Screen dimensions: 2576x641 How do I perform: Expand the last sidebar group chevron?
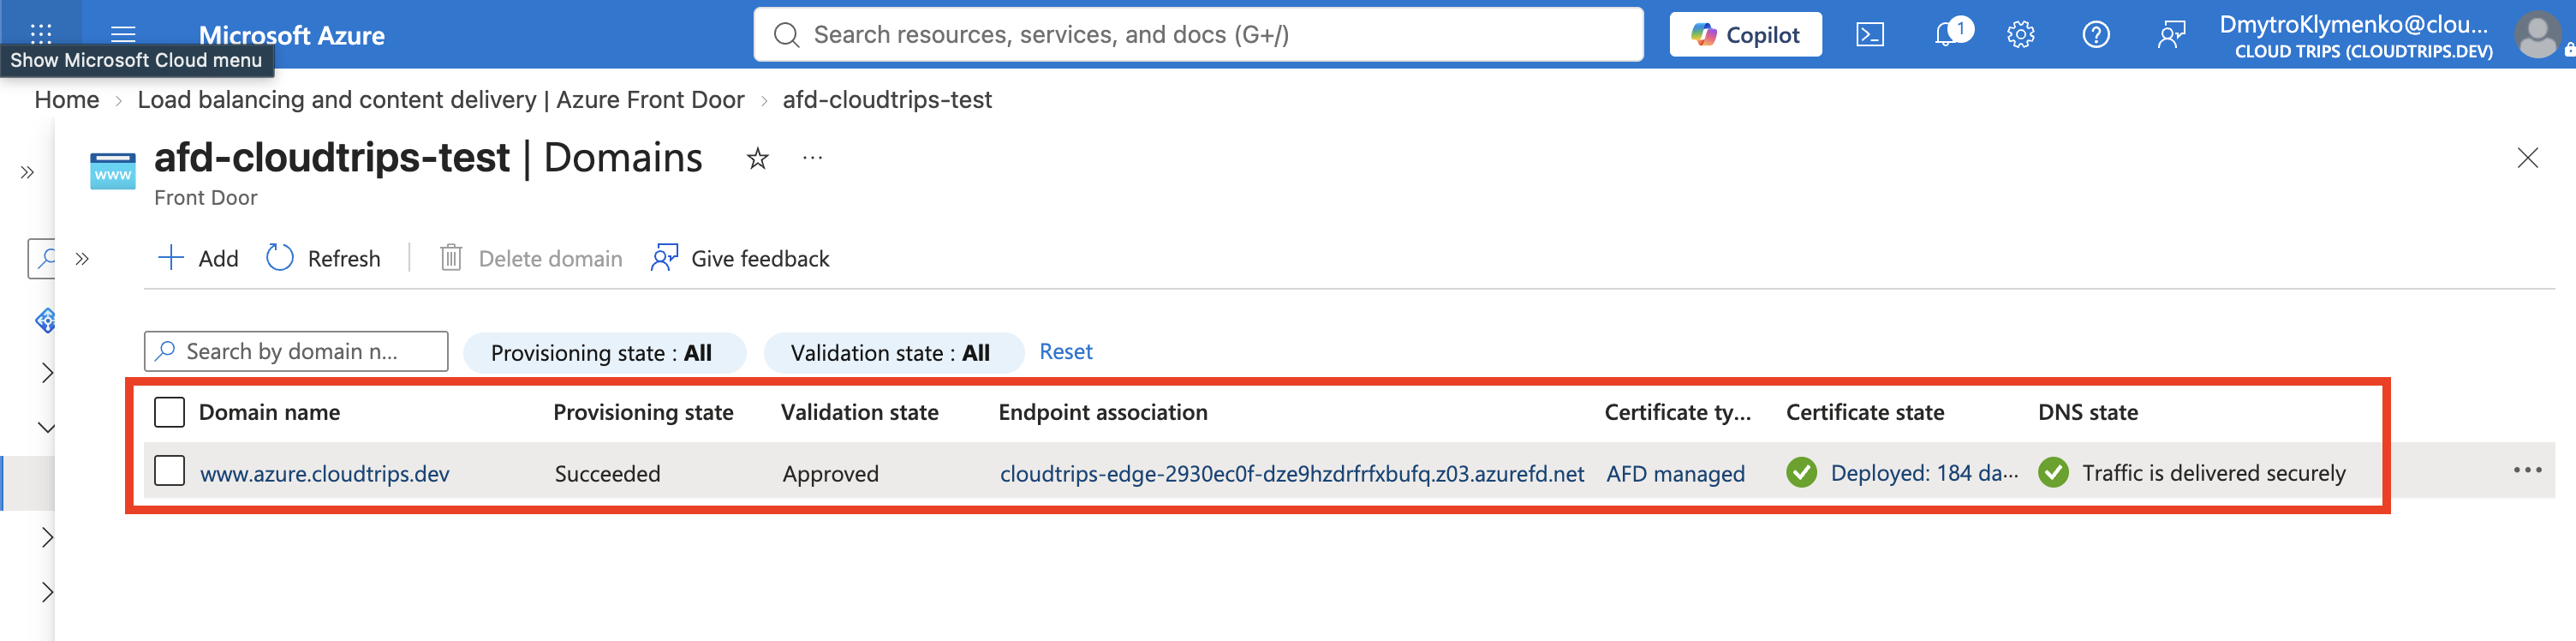tap(46, 592)
